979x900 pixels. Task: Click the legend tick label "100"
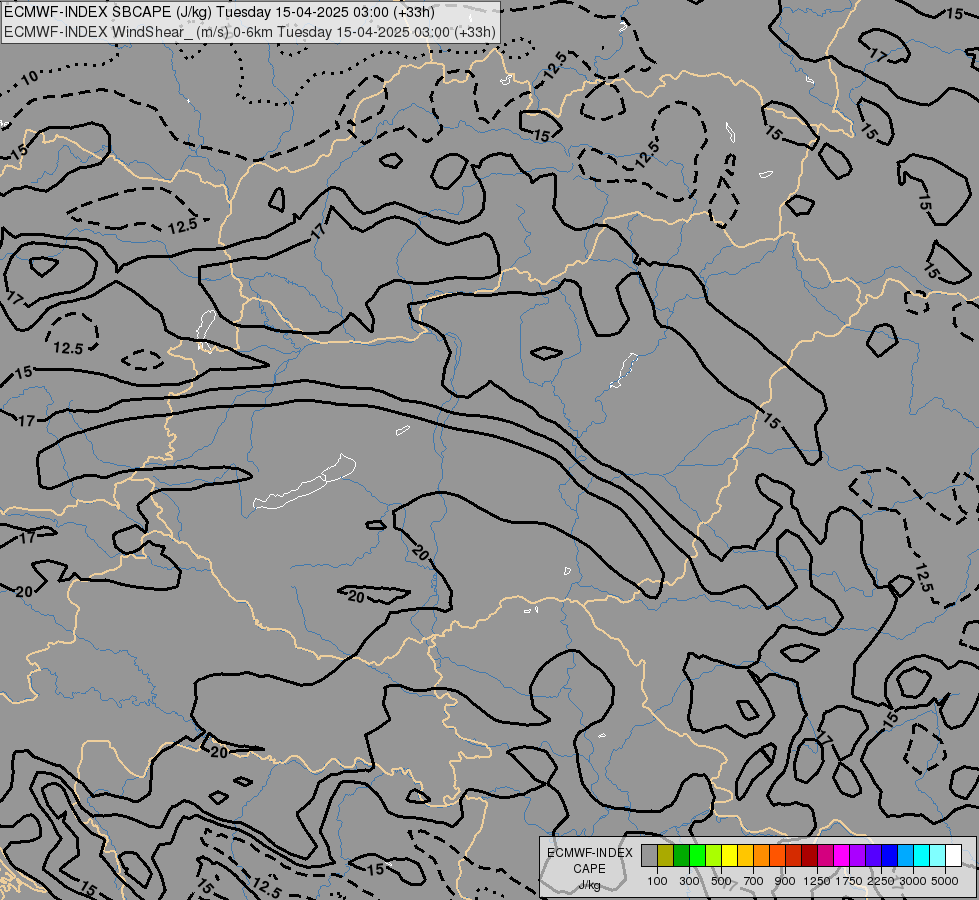point(657,881)
